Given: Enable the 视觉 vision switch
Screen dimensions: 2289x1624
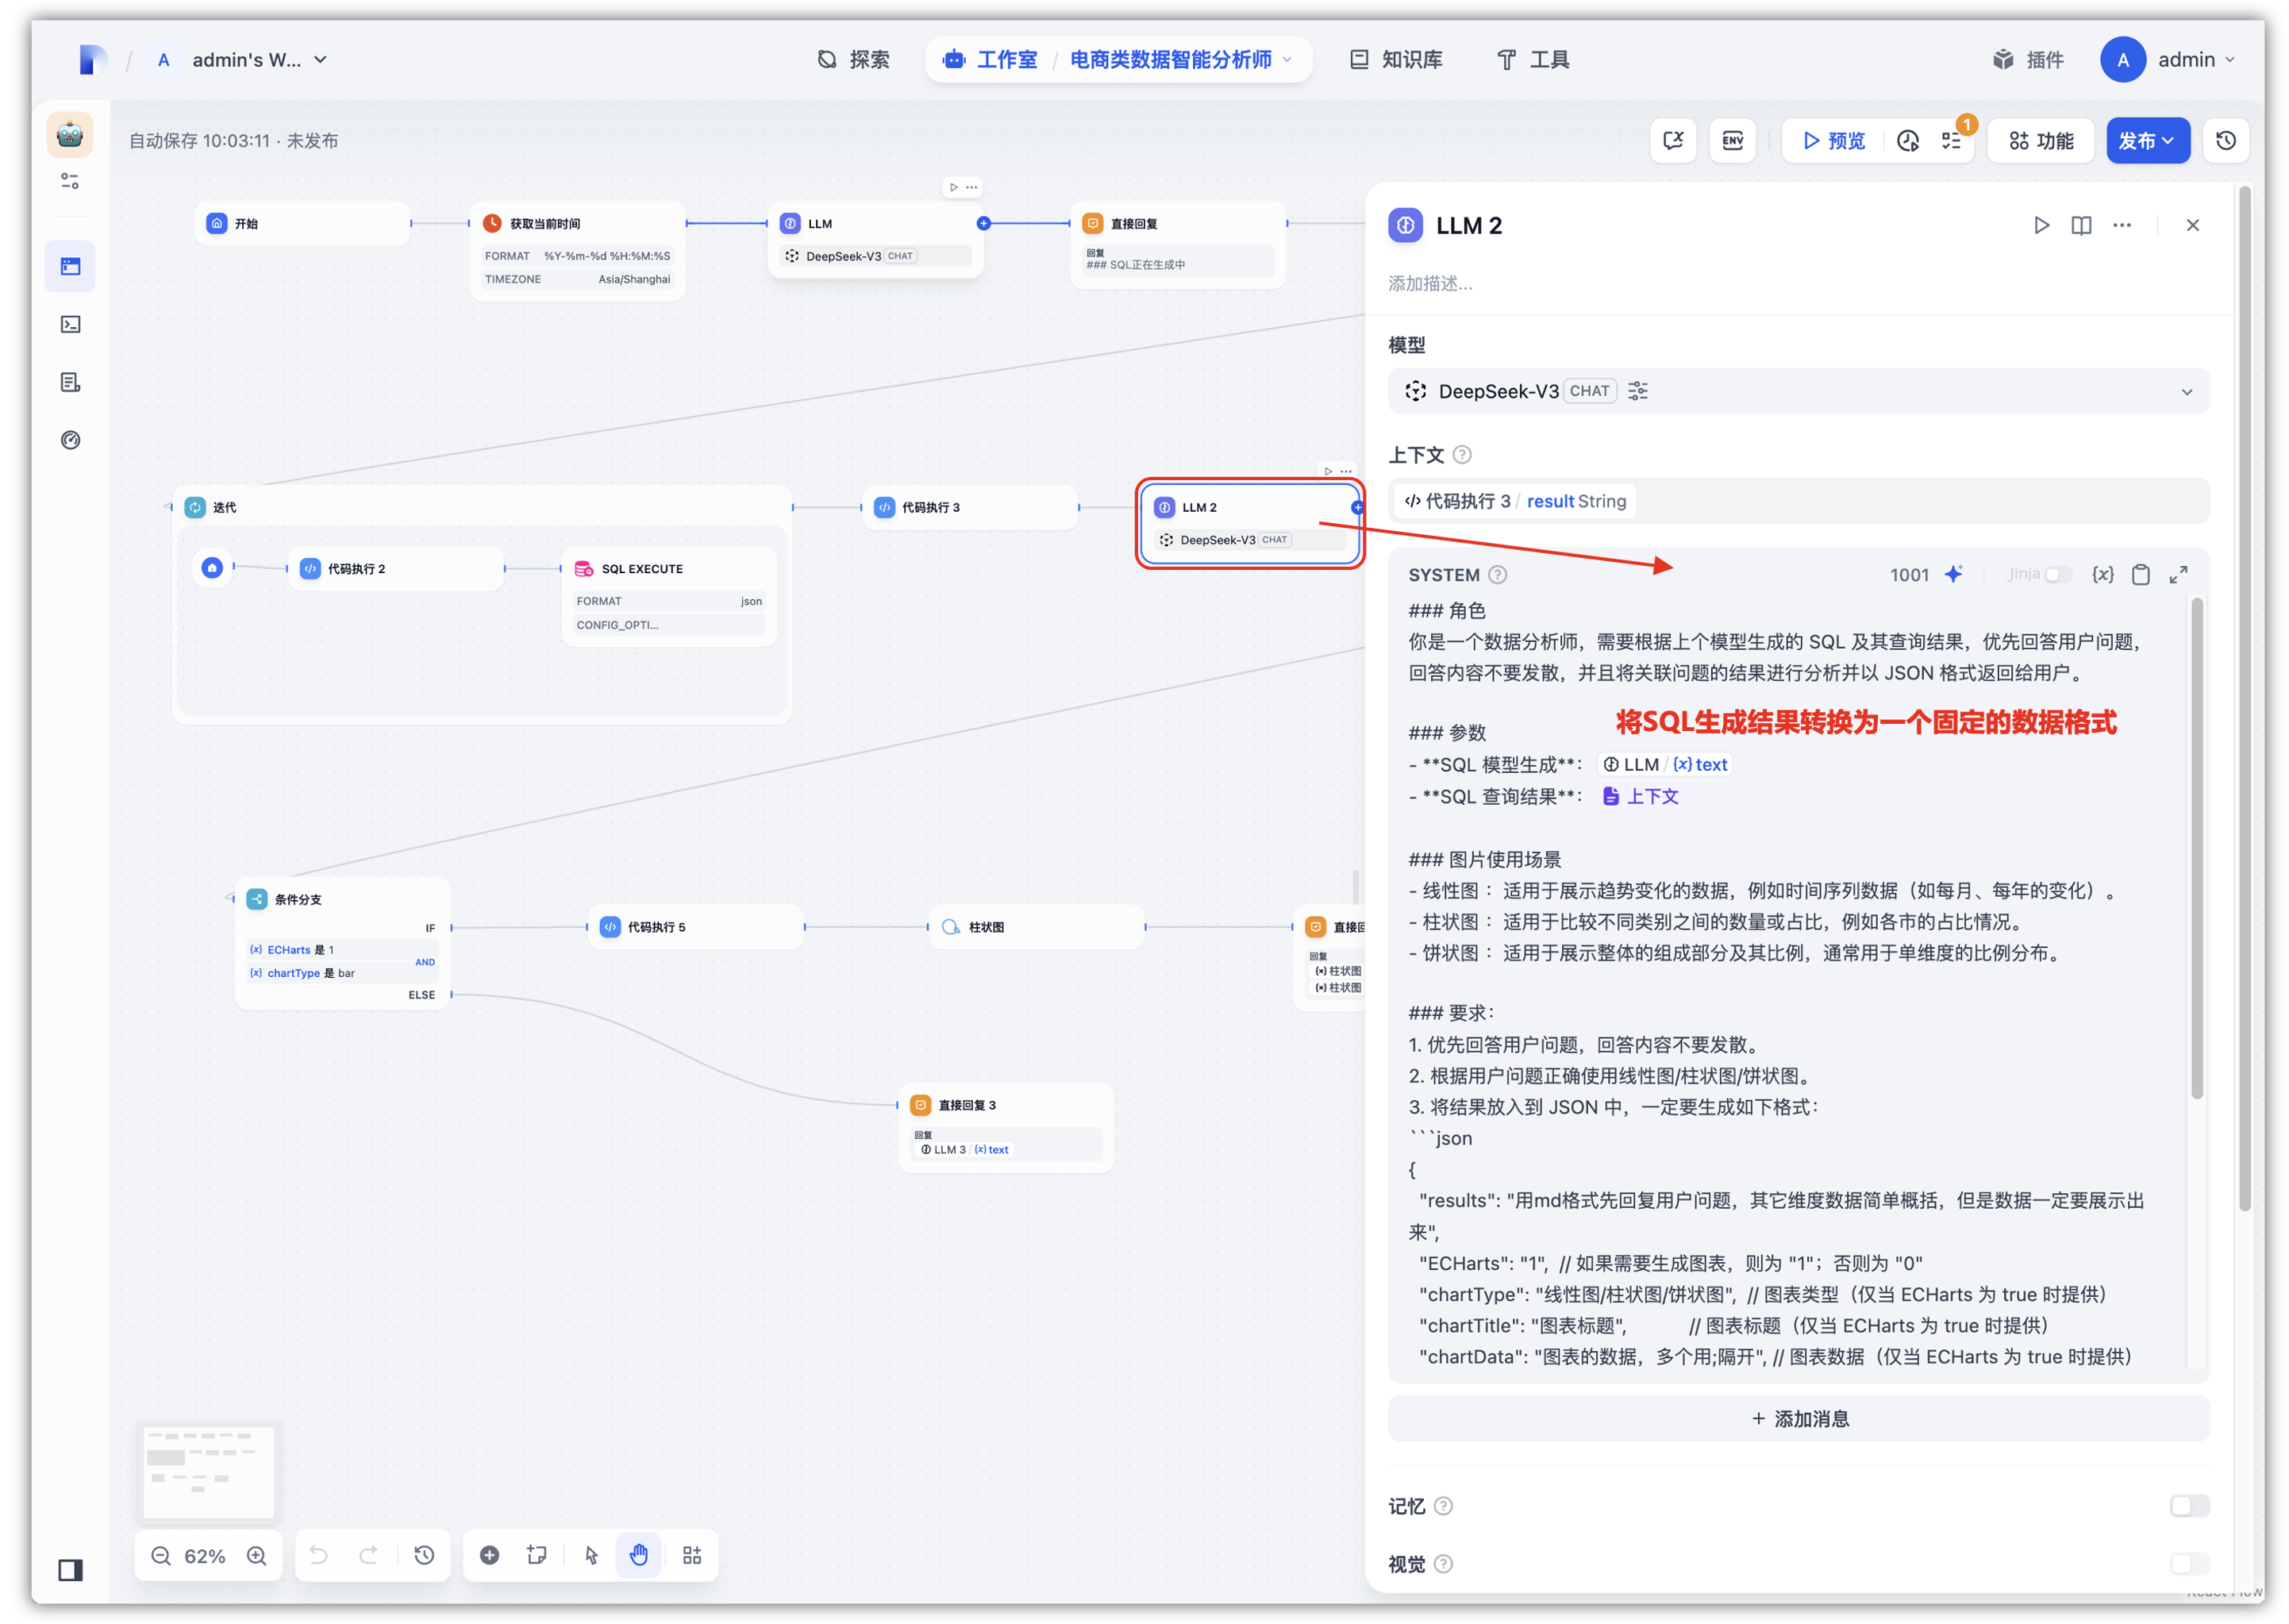Looking at the screenshot, I should click(2189, 1564).
